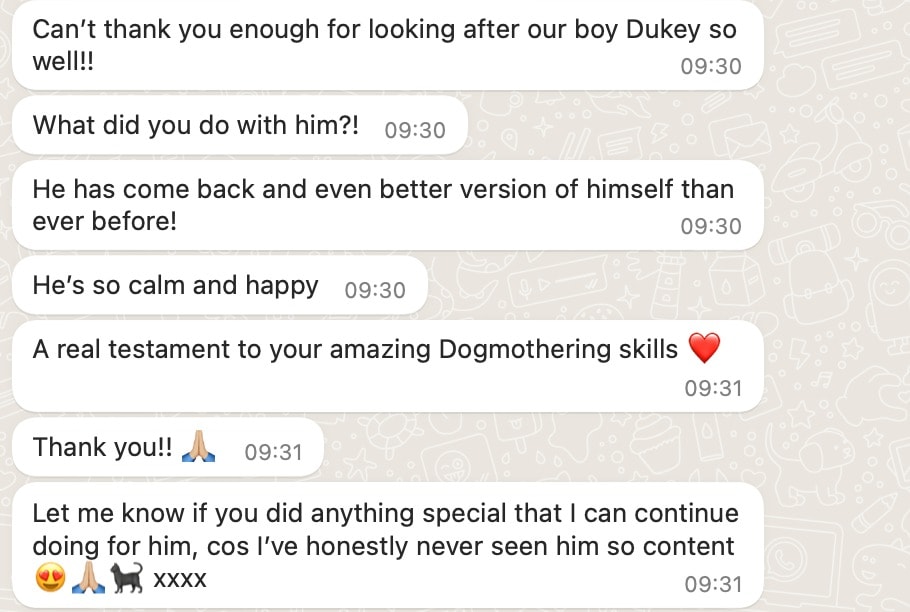Click praying hands emoji beside the cat

[x=88, y=578]
